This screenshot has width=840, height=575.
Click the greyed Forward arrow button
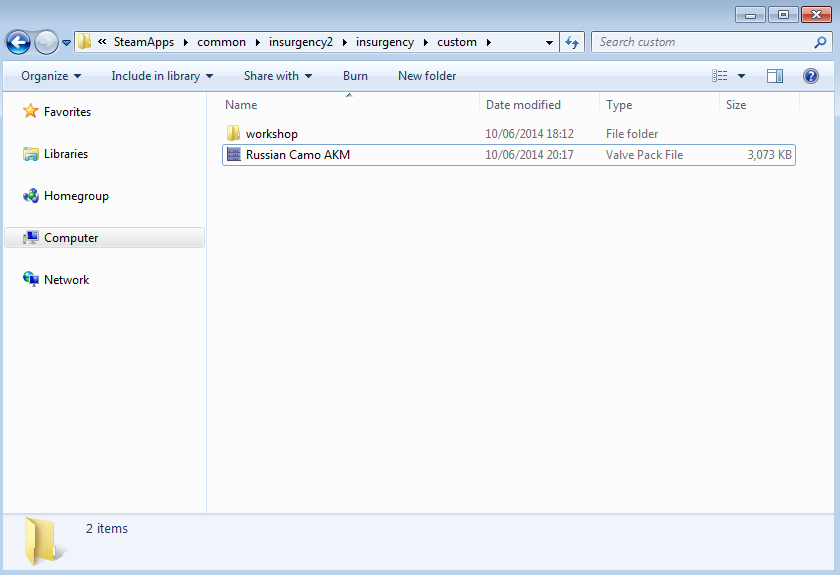click(46, 42)
